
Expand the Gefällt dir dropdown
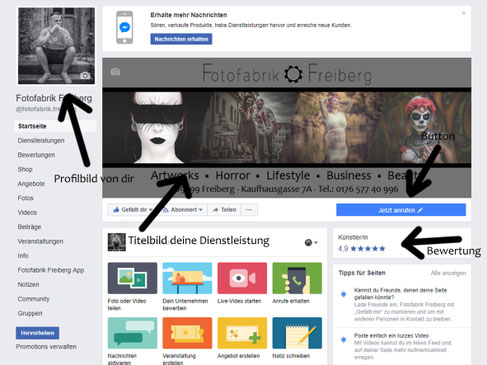(133, 210)
